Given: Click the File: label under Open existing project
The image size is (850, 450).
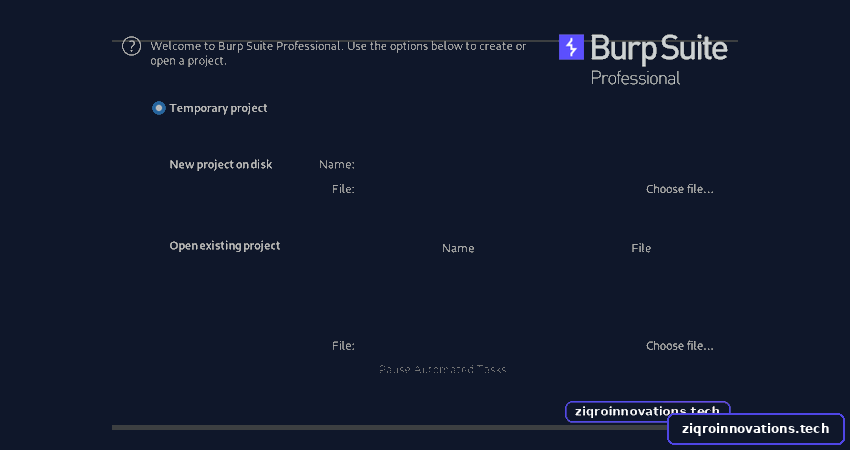Looking at the screenshot, I should (343, 346).
